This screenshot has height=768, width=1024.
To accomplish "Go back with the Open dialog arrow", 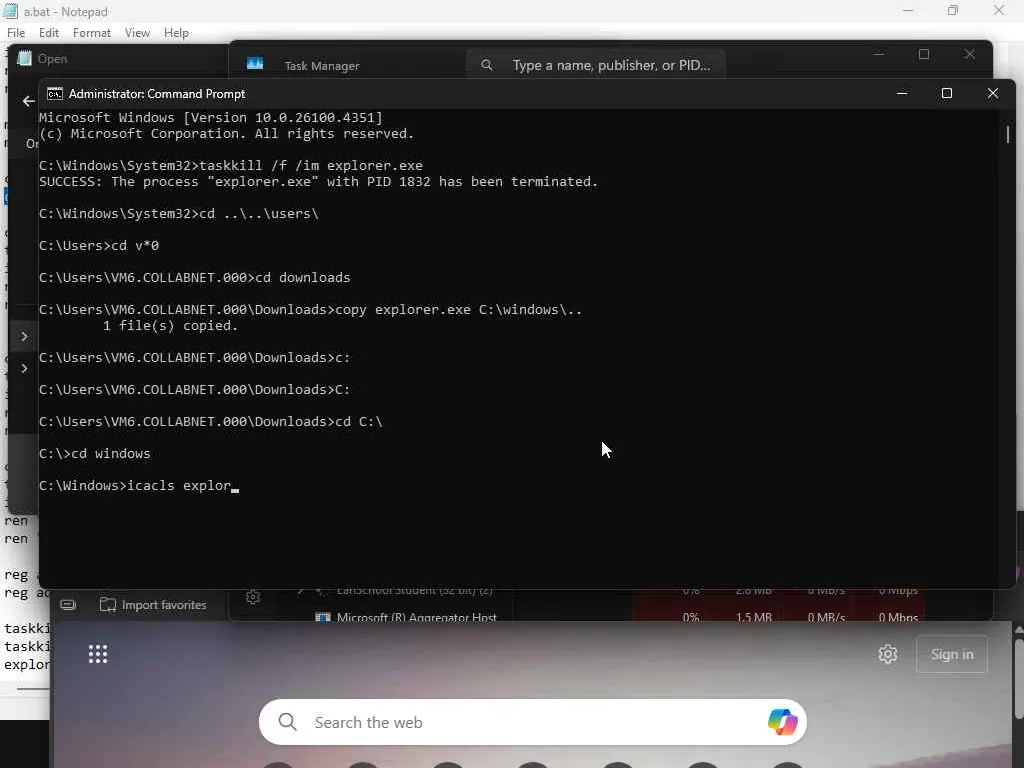I will (28, 101).
